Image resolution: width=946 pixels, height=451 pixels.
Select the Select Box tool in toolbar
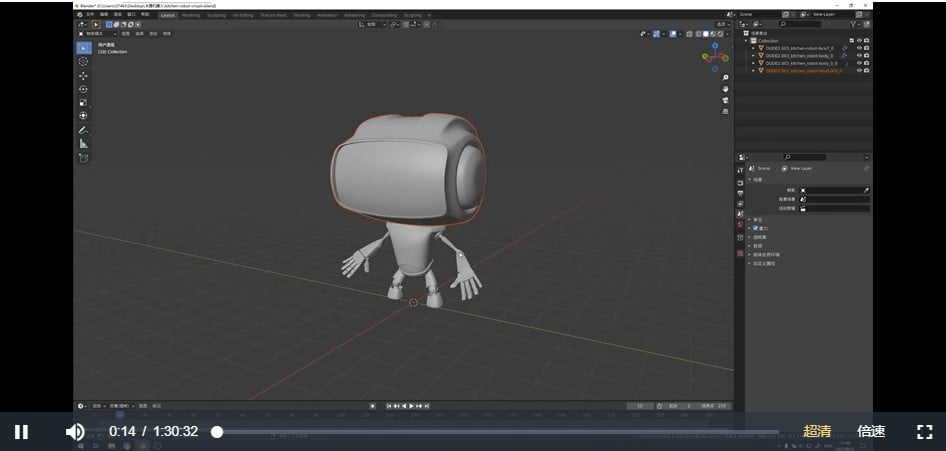point(83,48)
